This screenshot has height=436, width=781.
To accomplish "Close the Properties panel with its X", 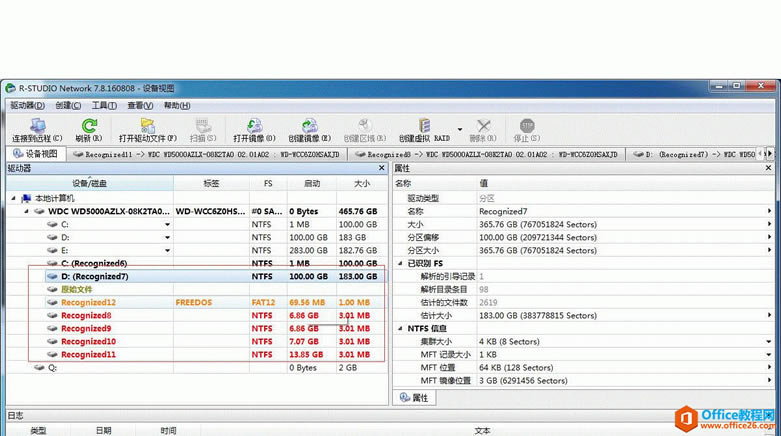I will (x=769, y=168).
